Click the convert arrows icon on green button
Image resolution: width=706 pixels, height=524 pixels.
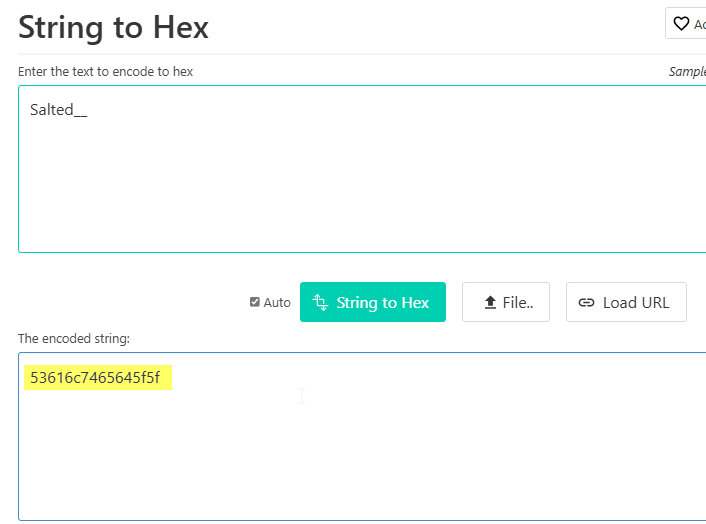point(320,303)
